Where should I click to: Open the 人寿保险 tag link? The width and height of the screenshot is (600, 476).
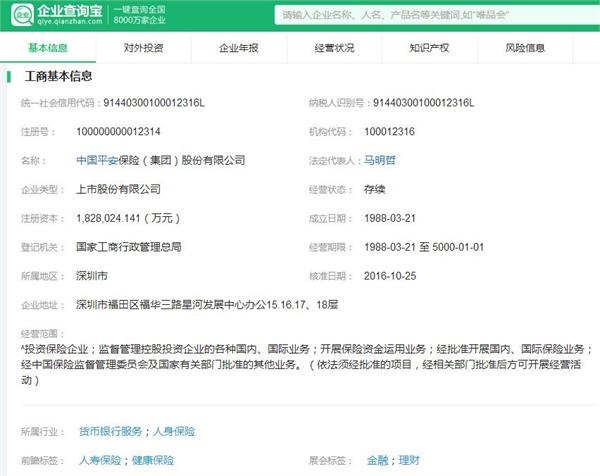tap(100, 460)
